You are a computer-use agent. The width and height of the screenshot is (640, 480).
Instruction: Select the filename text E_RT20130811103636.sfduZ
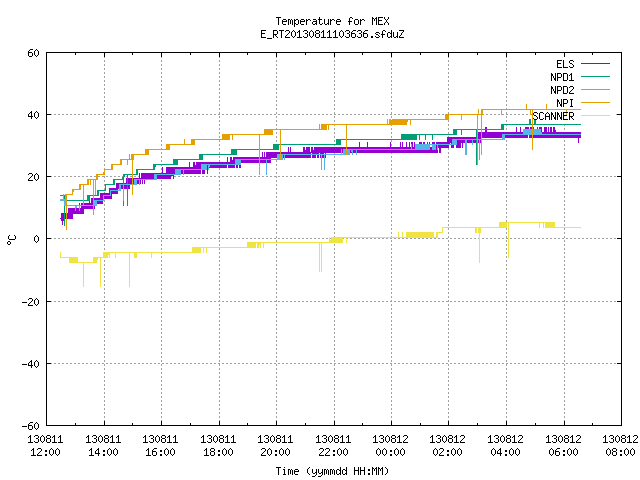[x=332, y=34]
